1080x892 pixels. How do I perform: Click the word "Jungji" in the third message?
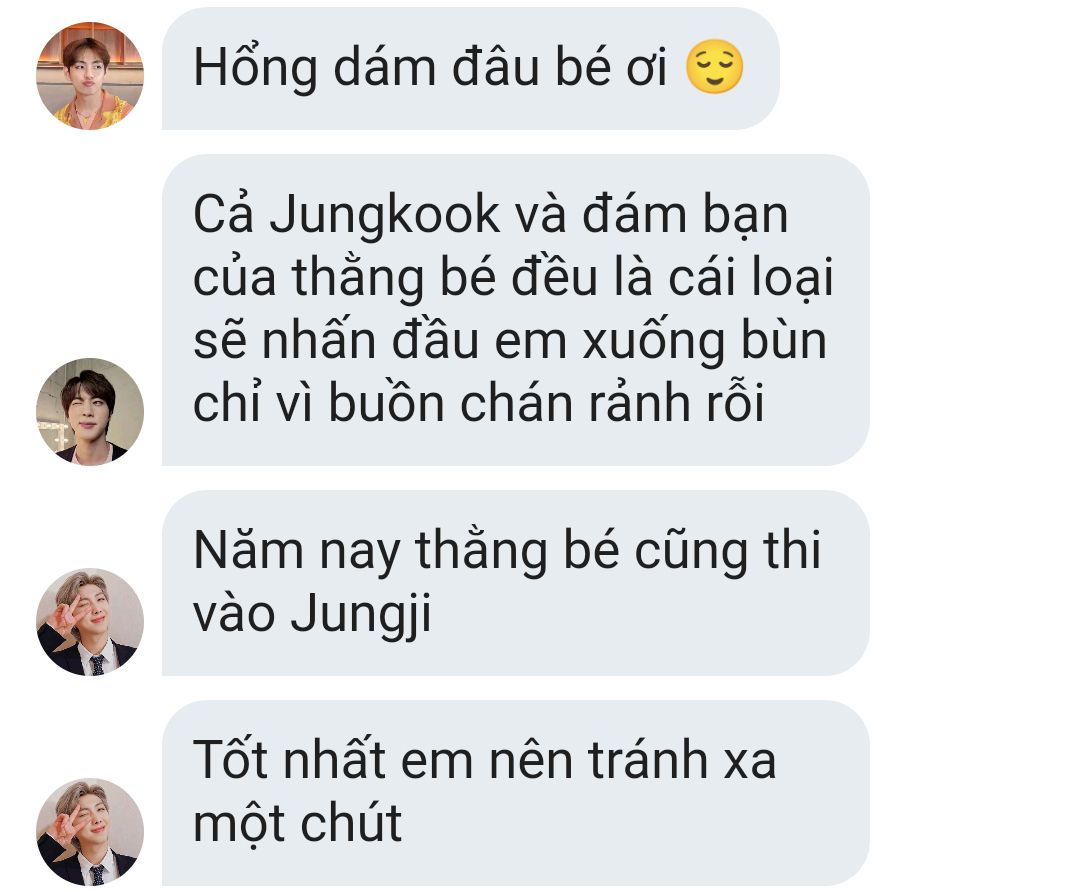[x=361, y=614]
